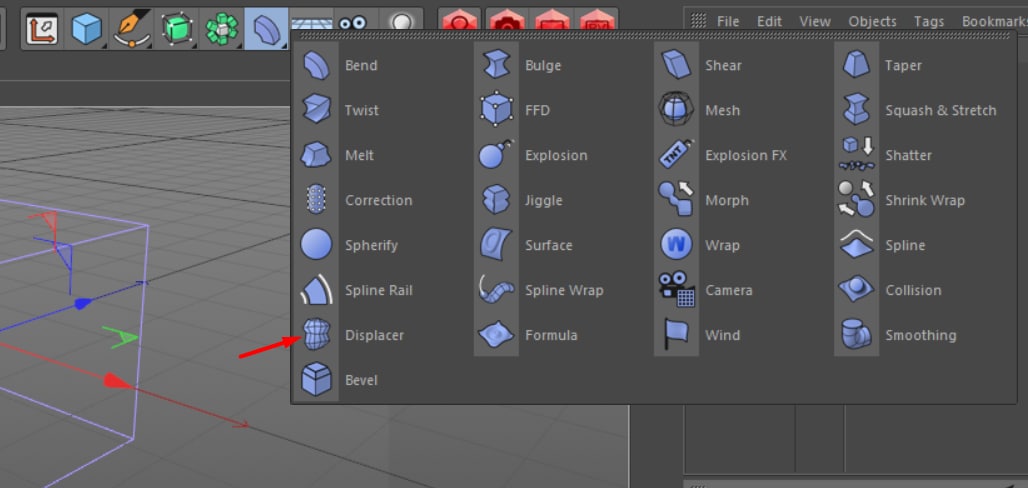Choose the Taper deformer icon
The width and height of the screenshot is (1028, 488).
[856, 65]
